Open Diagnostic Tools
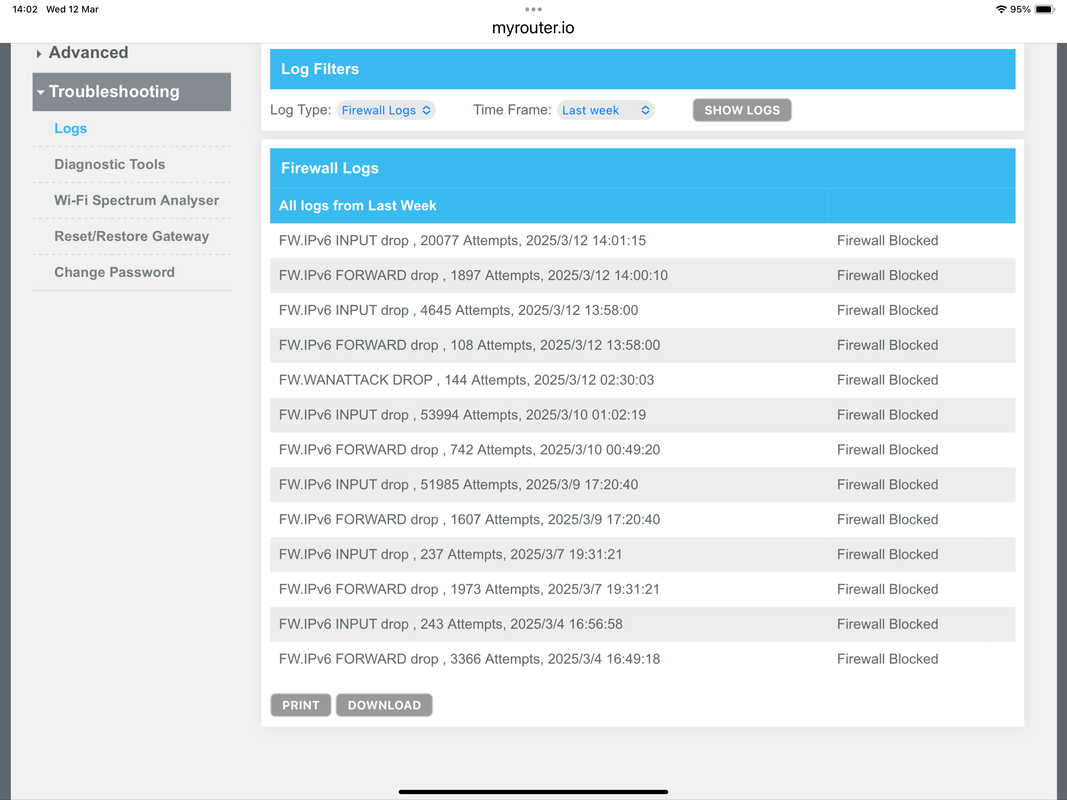 point(110,165)
